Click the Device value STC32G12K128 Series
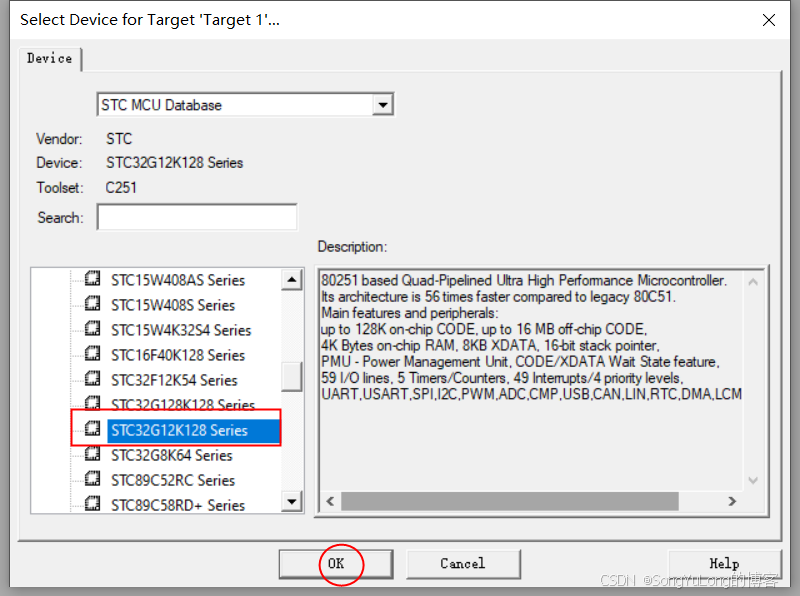This screenshot has height=596, width=800. tap(174, 163)
